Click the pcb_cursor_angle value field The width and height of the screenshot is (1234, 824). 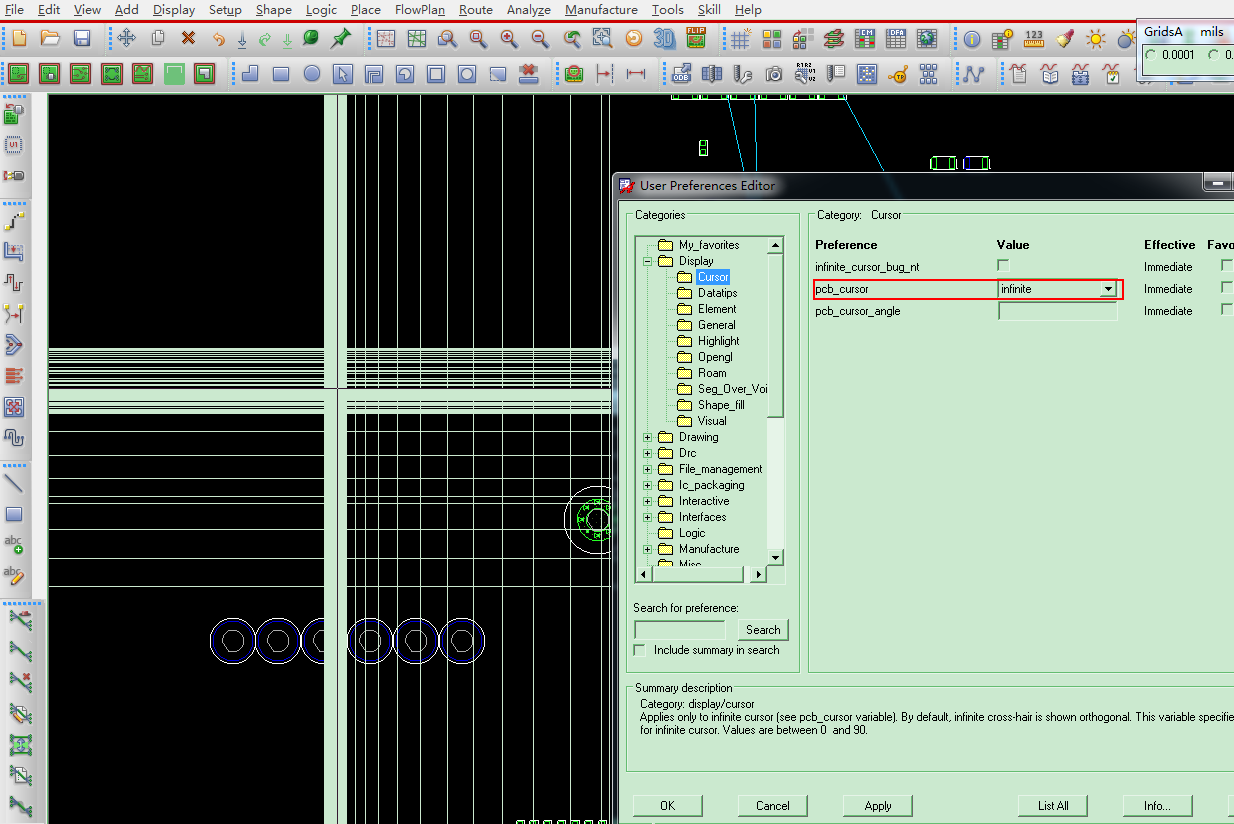coord(1057,311)
